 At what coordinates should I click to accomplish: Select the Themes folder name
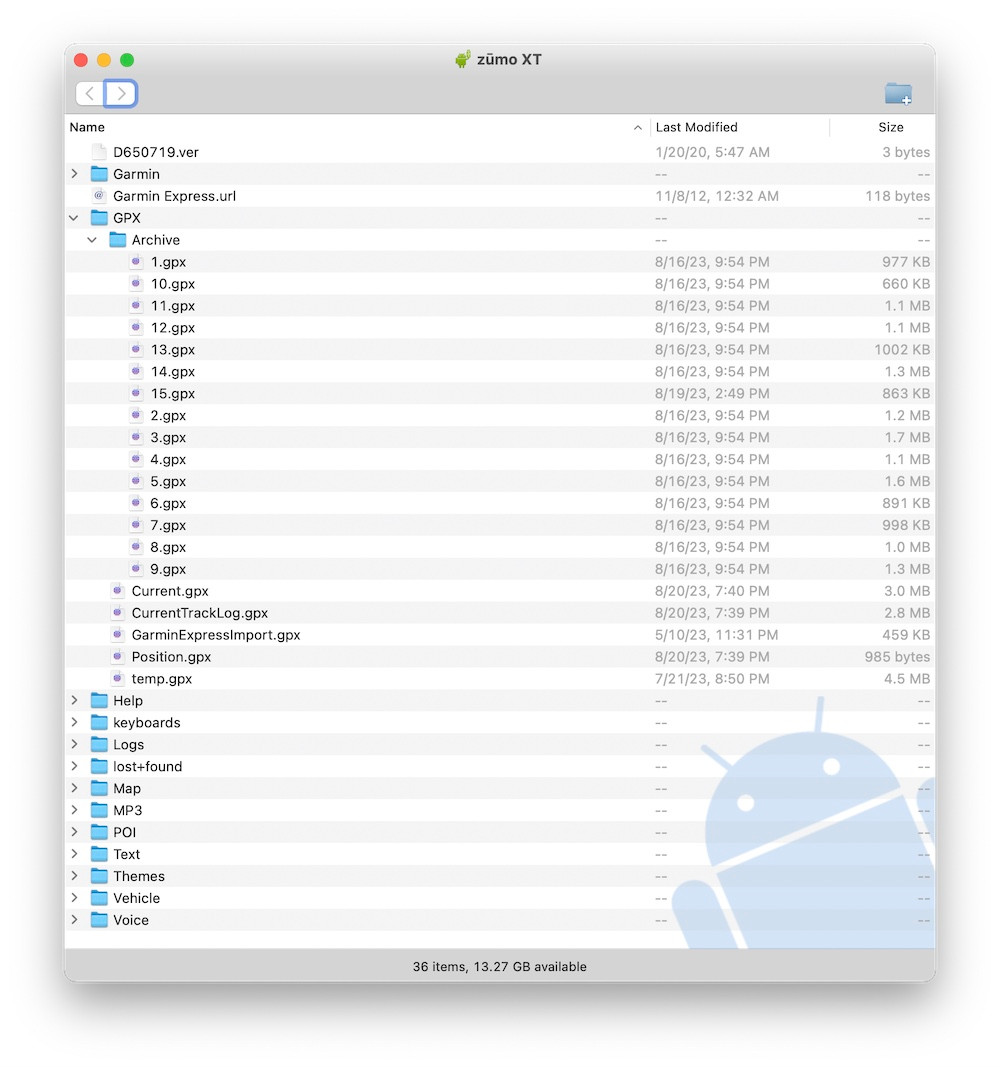139,876
